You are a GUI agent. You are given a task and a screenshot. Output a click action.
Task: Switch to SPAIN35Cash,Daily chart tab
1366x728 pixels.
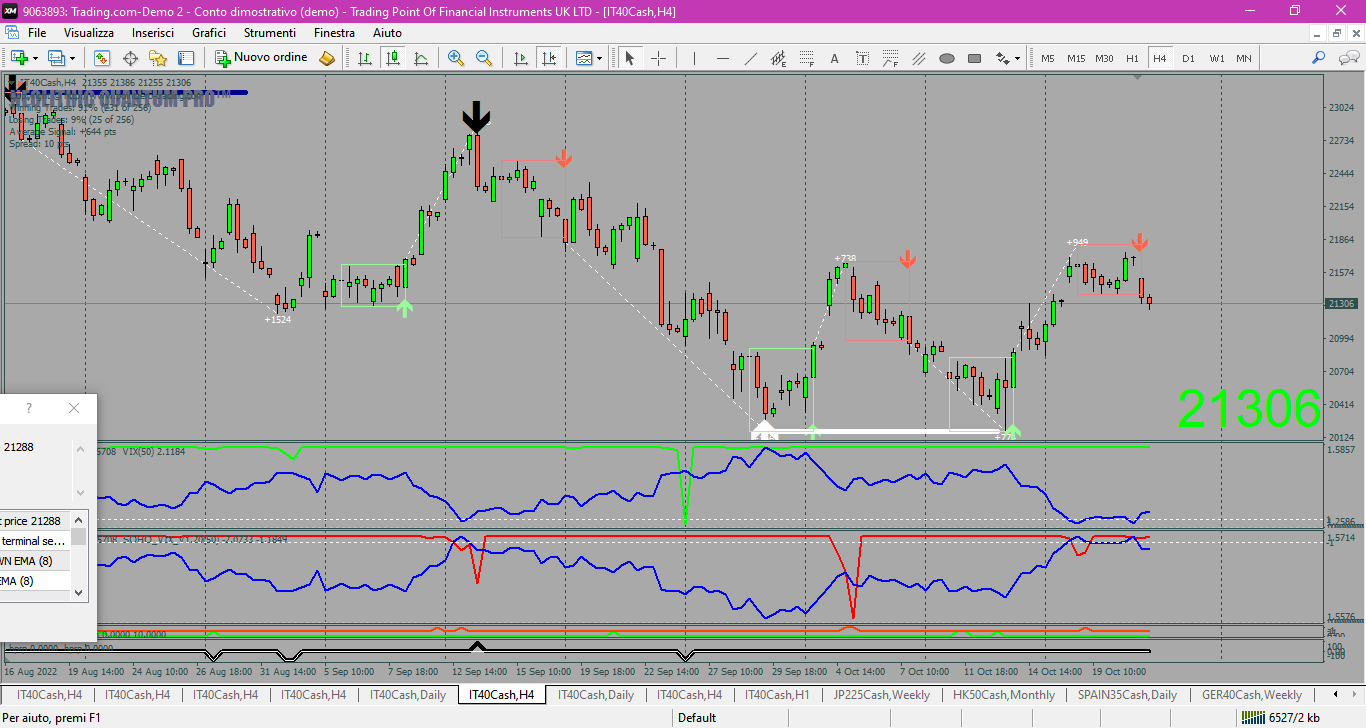point(1128,694)
